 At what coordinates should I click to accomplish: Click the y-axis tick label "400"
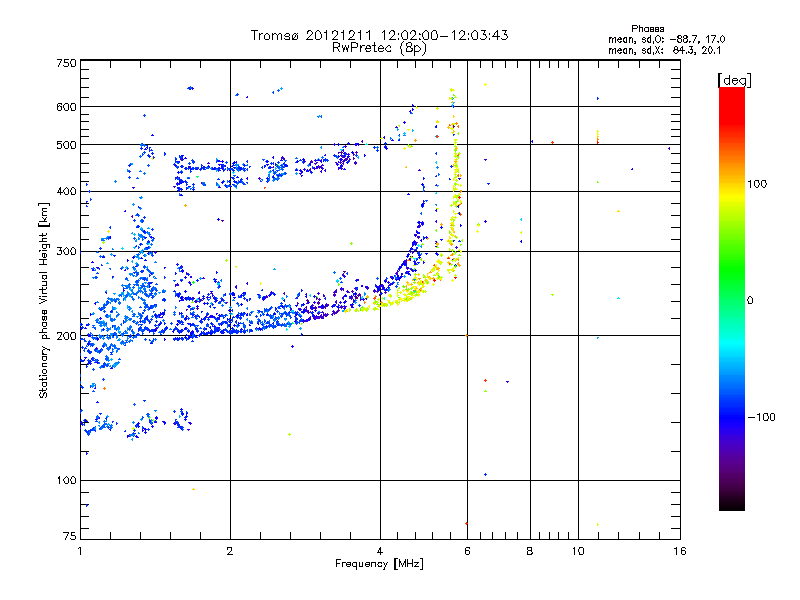(66, 192)
